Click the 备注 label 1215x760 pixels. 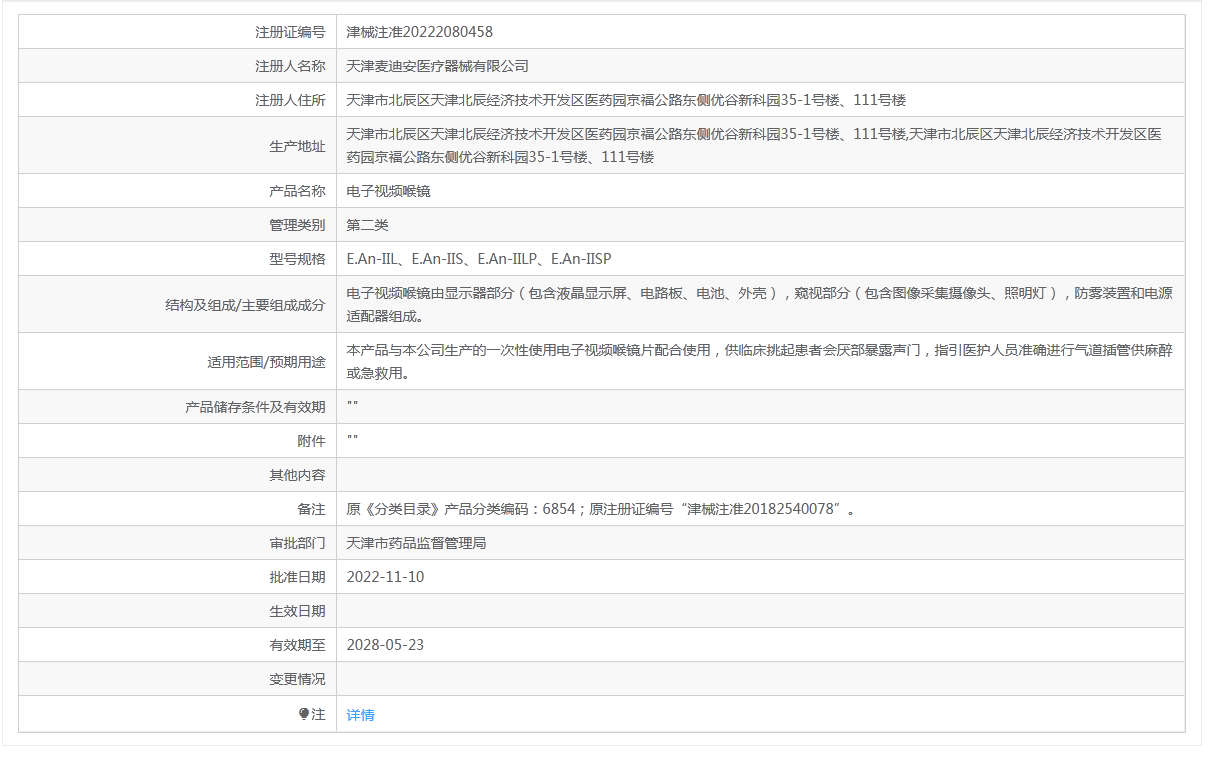pyautogui.click(x=311, y=509)
